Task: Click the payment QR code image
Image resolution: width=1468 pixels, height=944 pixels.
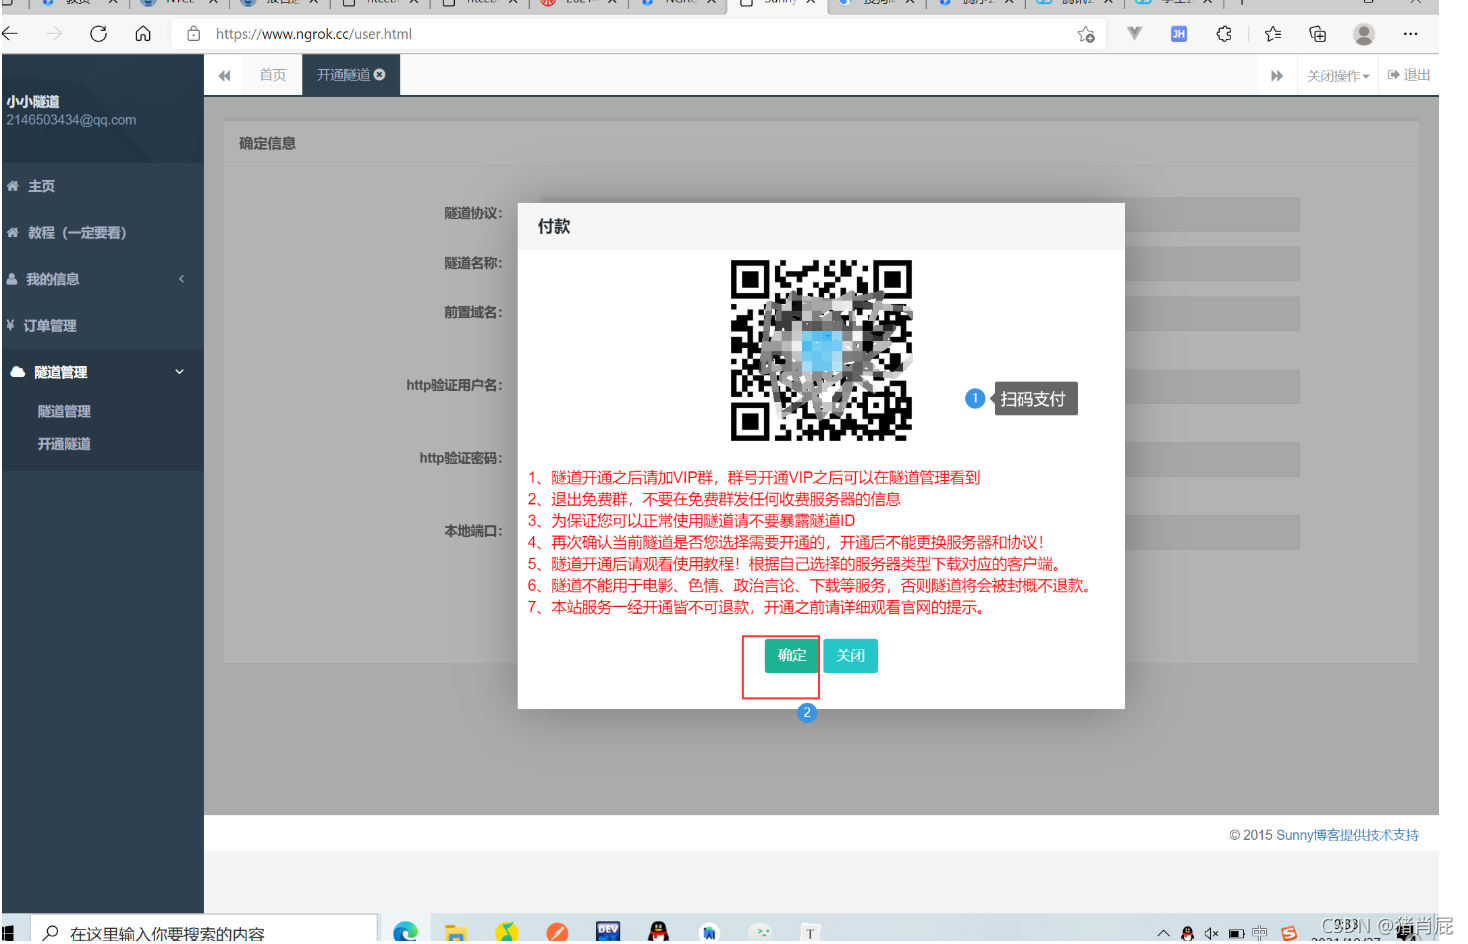Action: [x=821, y=351]
